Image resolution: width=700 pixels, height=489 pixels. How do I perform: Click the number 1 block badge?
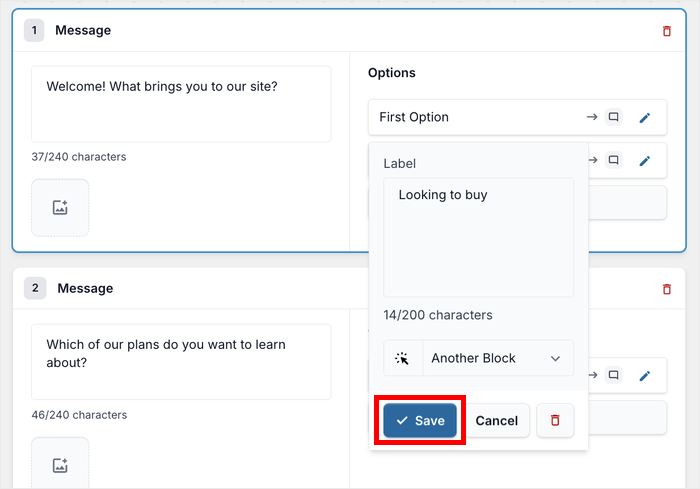pyautogui.click(x=35, y=31)
